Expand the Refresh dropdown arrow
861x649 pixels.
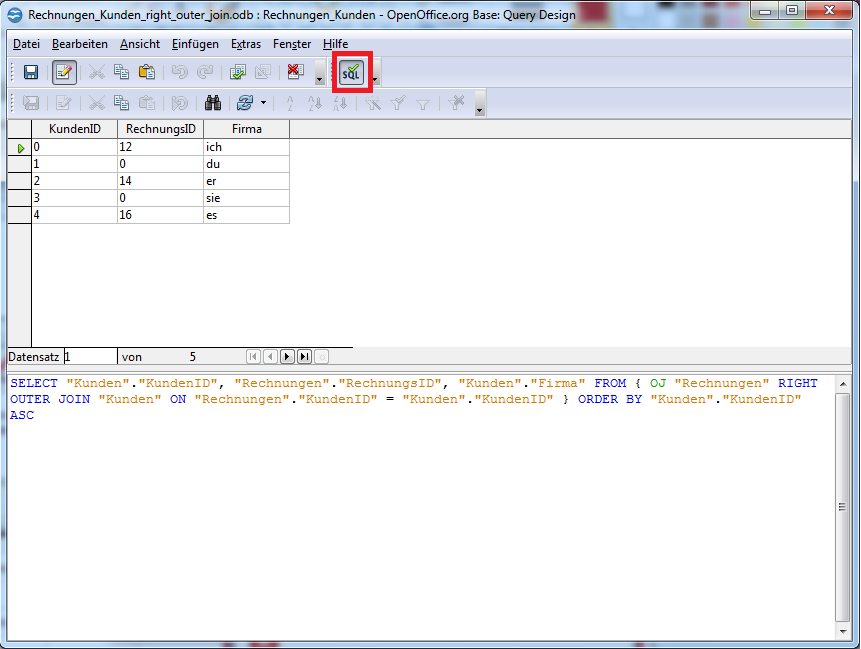pyautogui.click(x=264, y=103)
